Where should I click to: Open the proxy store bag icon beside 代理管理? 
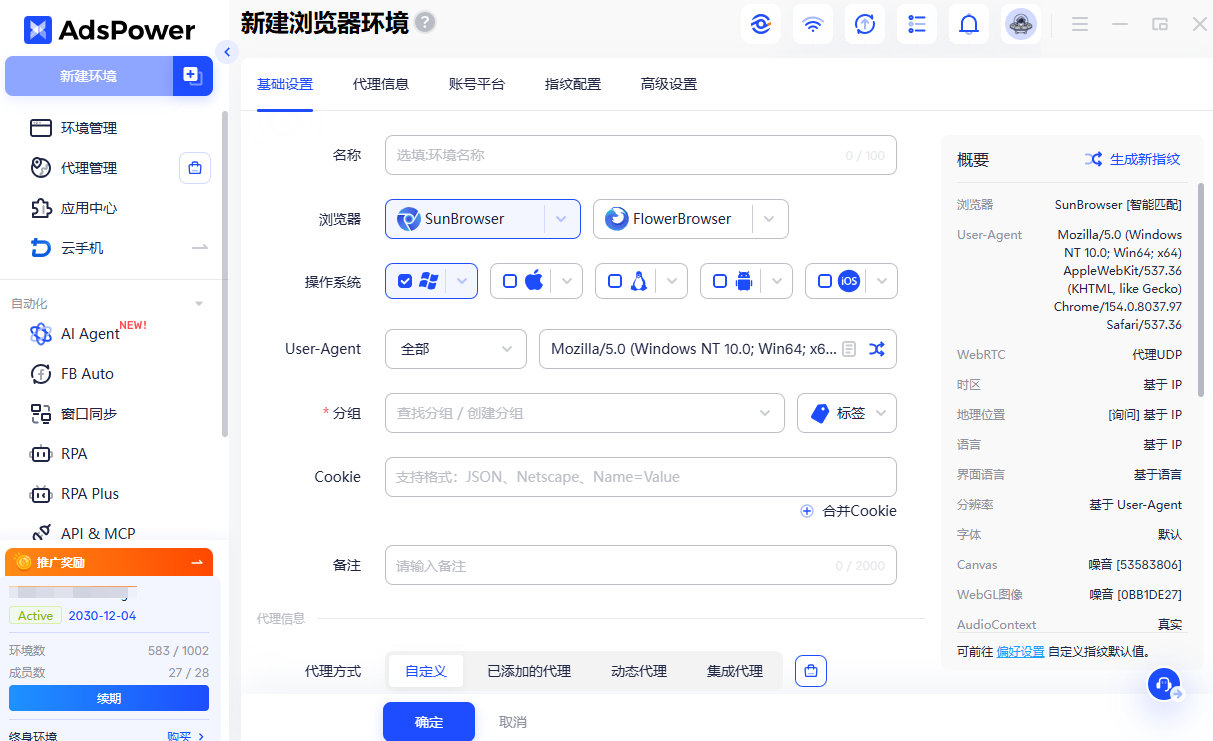(x=195, y=168)
